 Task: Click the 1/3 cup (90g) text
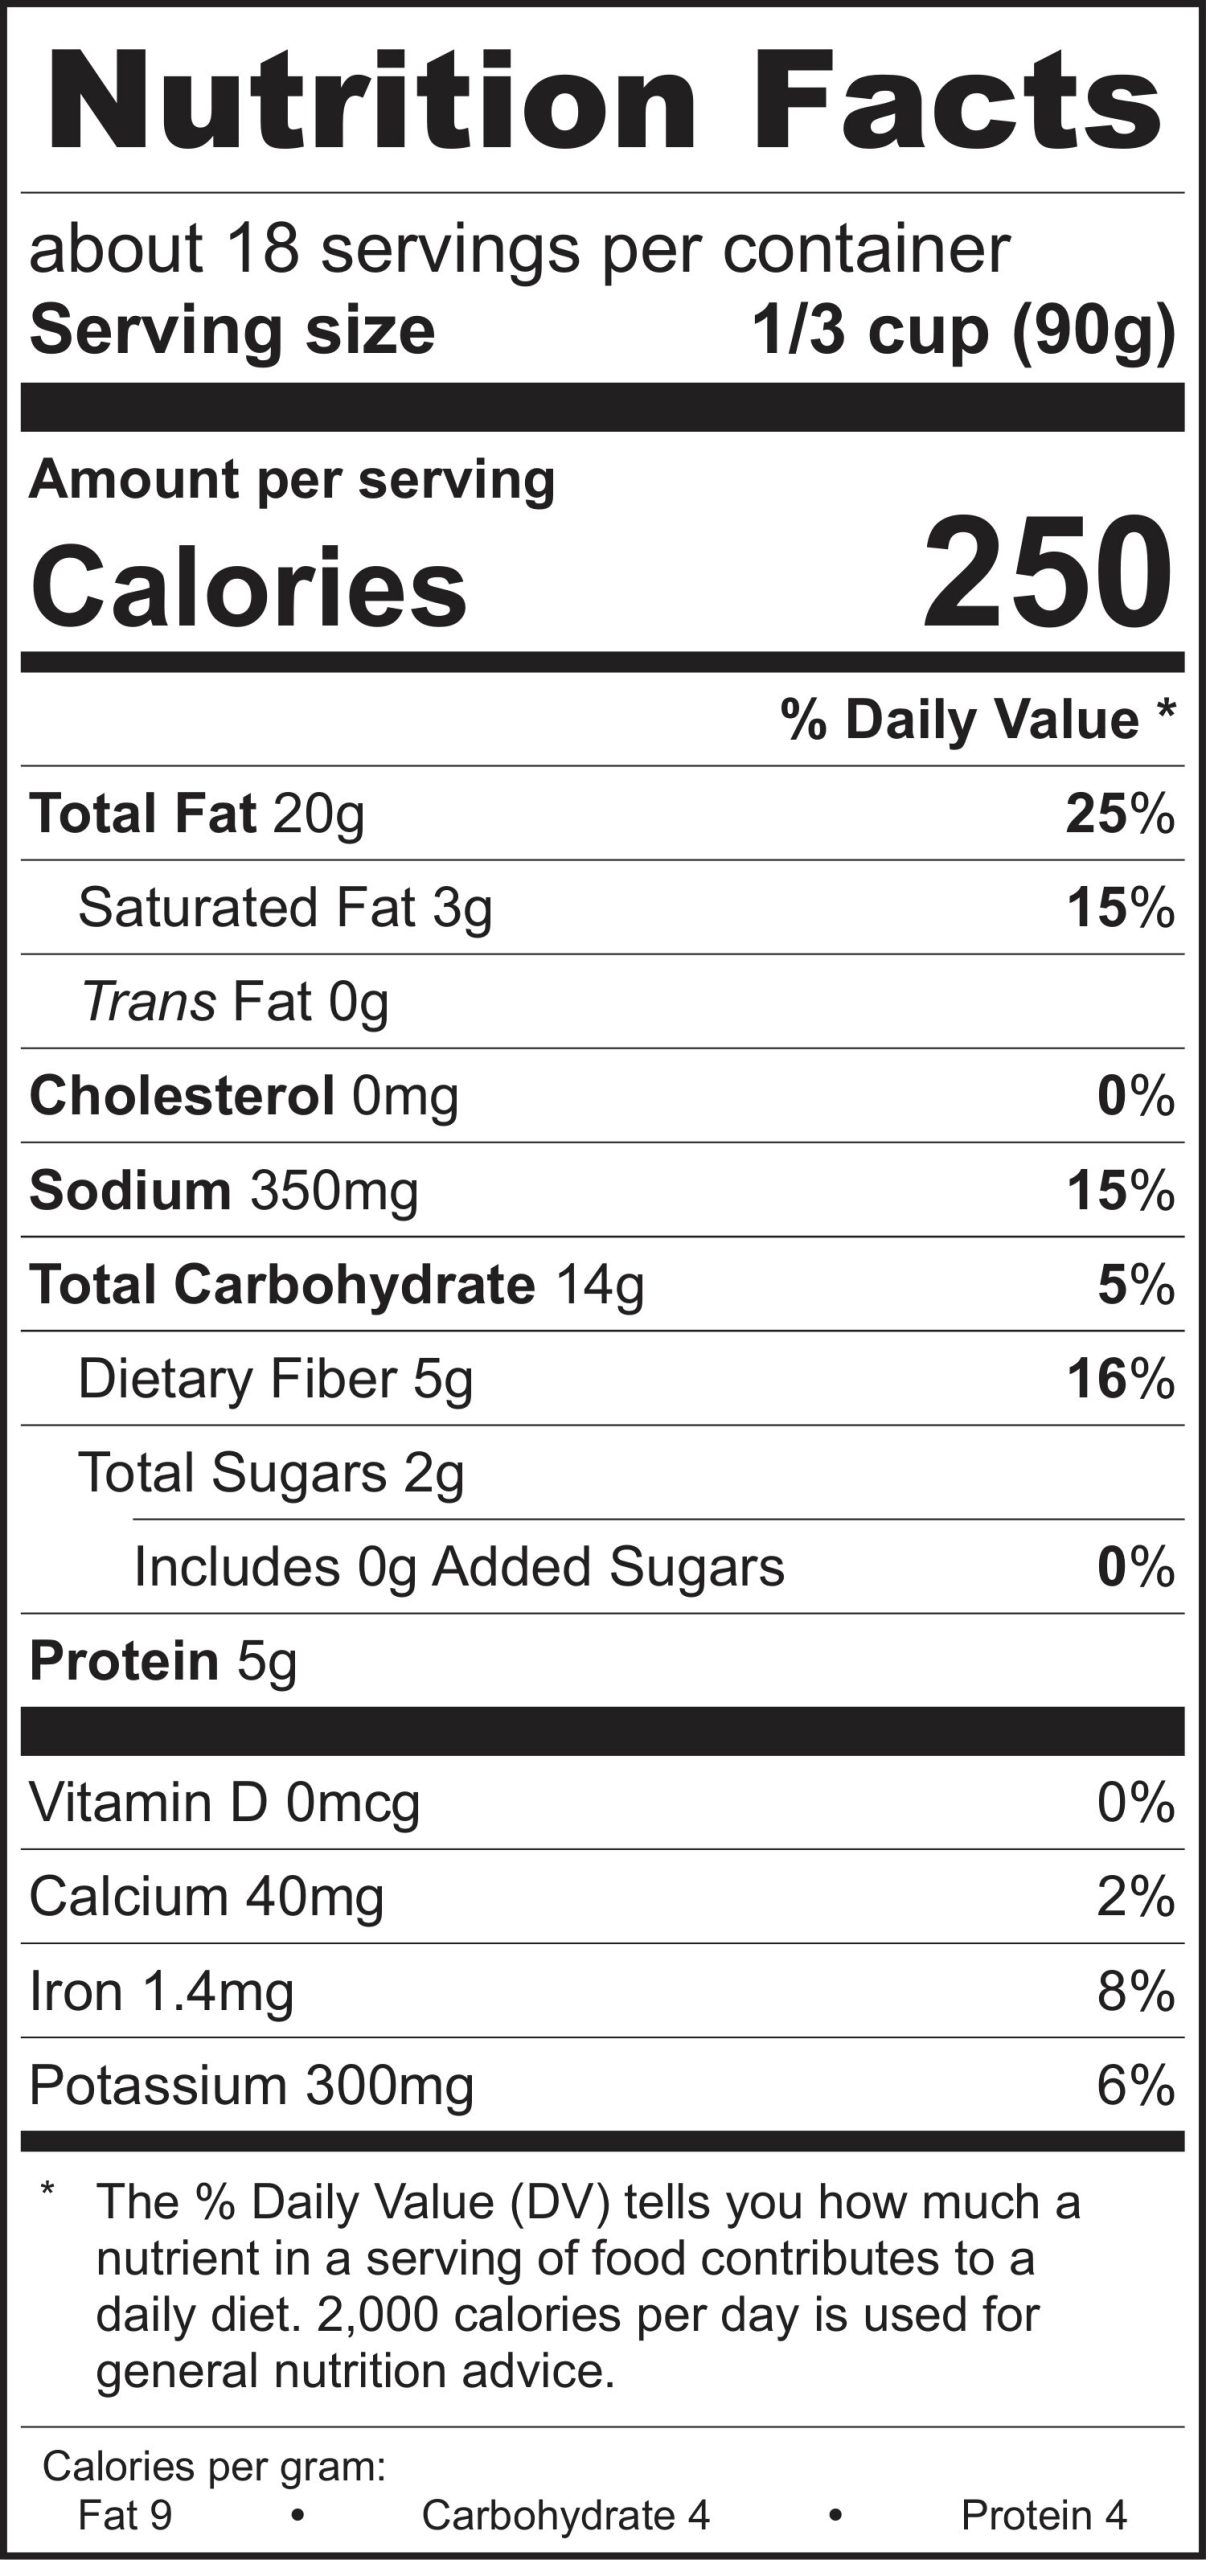963,331
